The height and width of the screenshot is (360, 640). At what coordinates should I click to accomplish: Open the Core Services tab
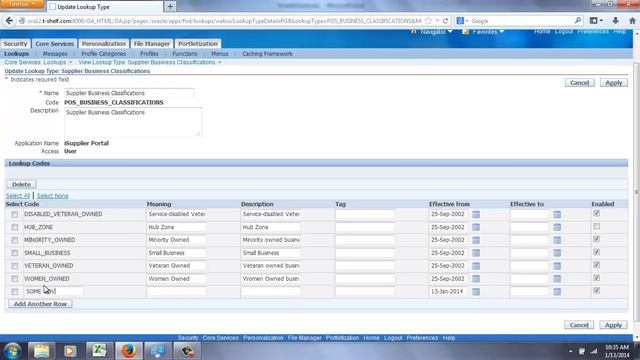(55, 44)
